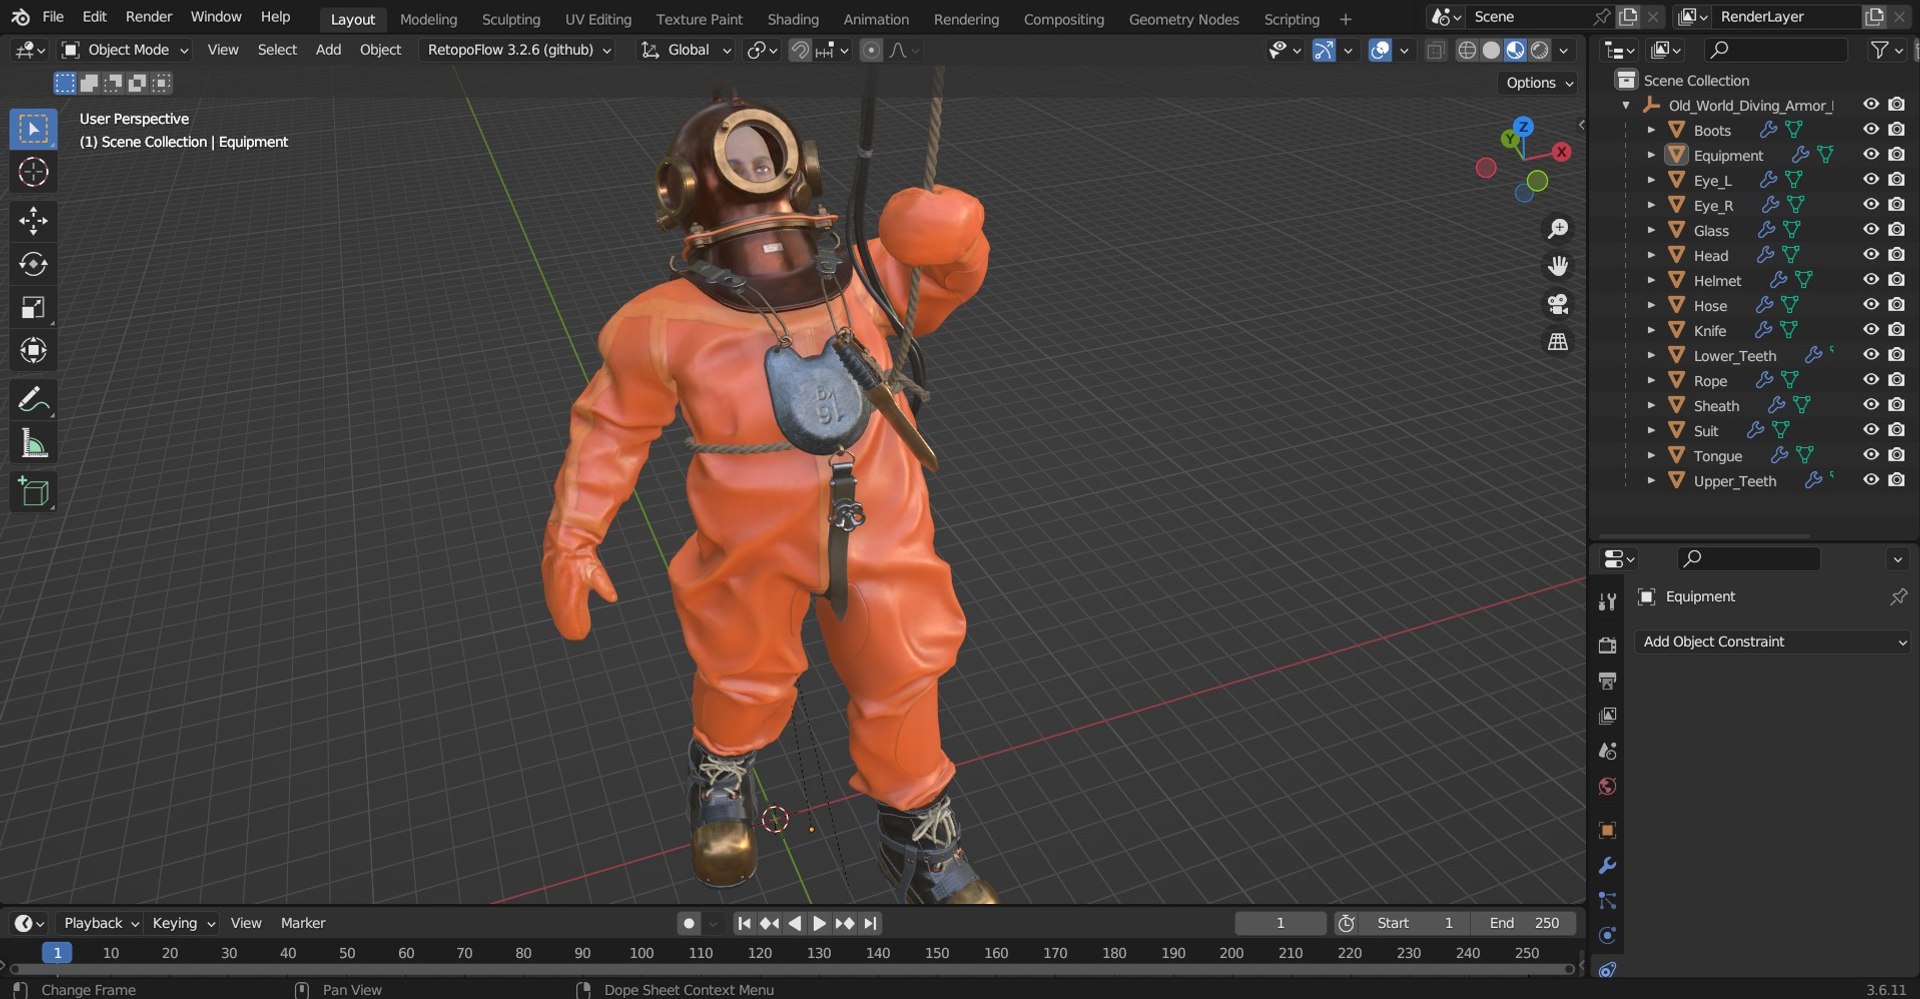This screenshot has height=999, width=1920.
Task: Activate the Move tool
Action: click(x=33, y=221)
